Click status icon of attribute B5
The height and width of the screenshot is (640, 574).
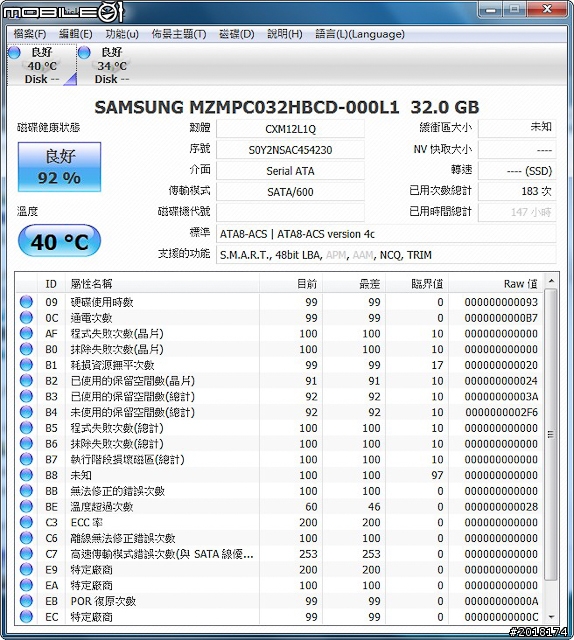coord(26,428)
